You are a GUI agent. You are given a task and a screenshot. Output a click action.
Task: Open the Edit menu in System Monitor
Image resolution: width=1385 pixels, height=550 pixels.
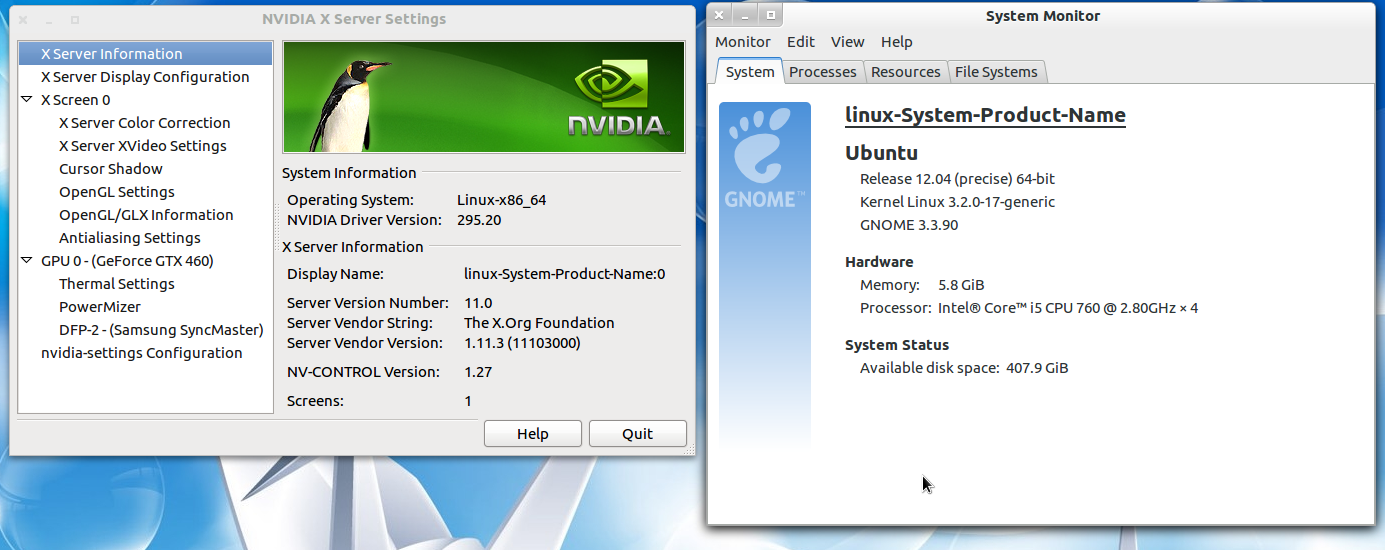[x=801, y=42]
